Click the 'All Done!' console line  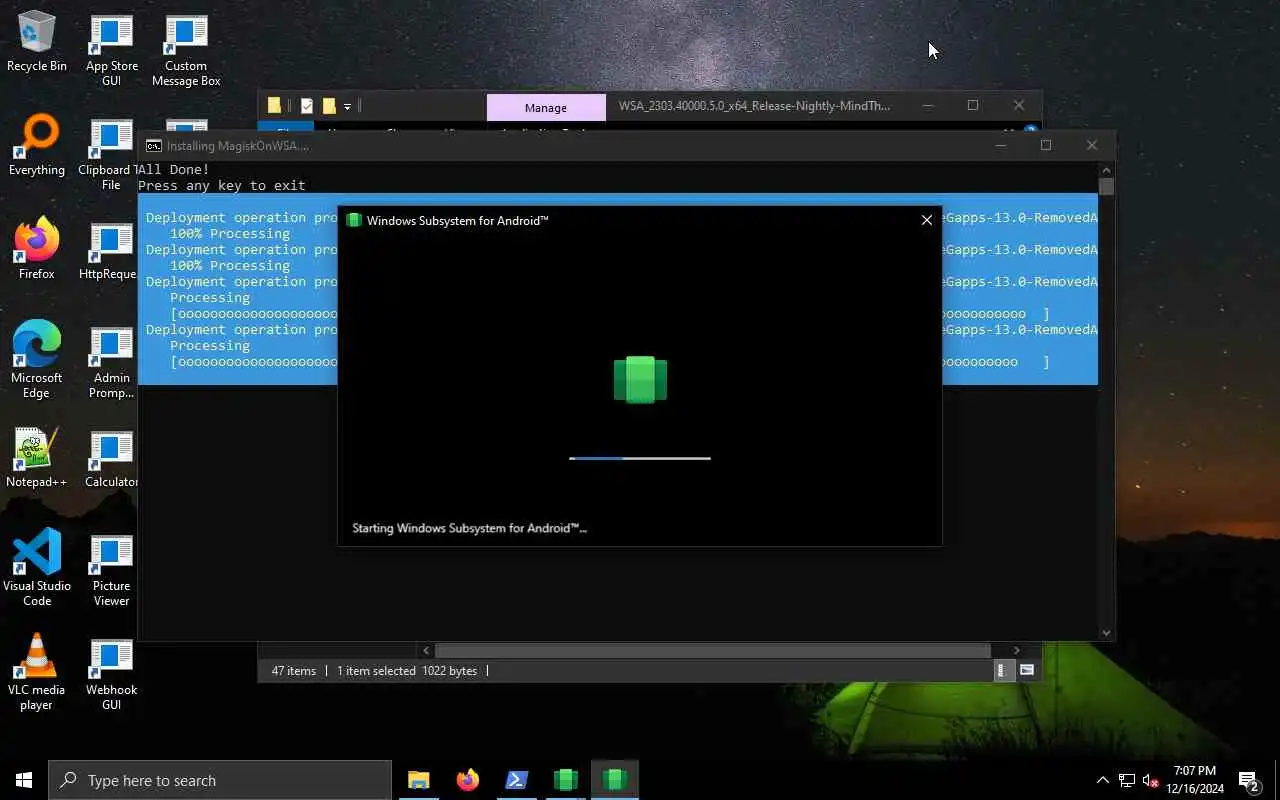[x=174, y=169]
